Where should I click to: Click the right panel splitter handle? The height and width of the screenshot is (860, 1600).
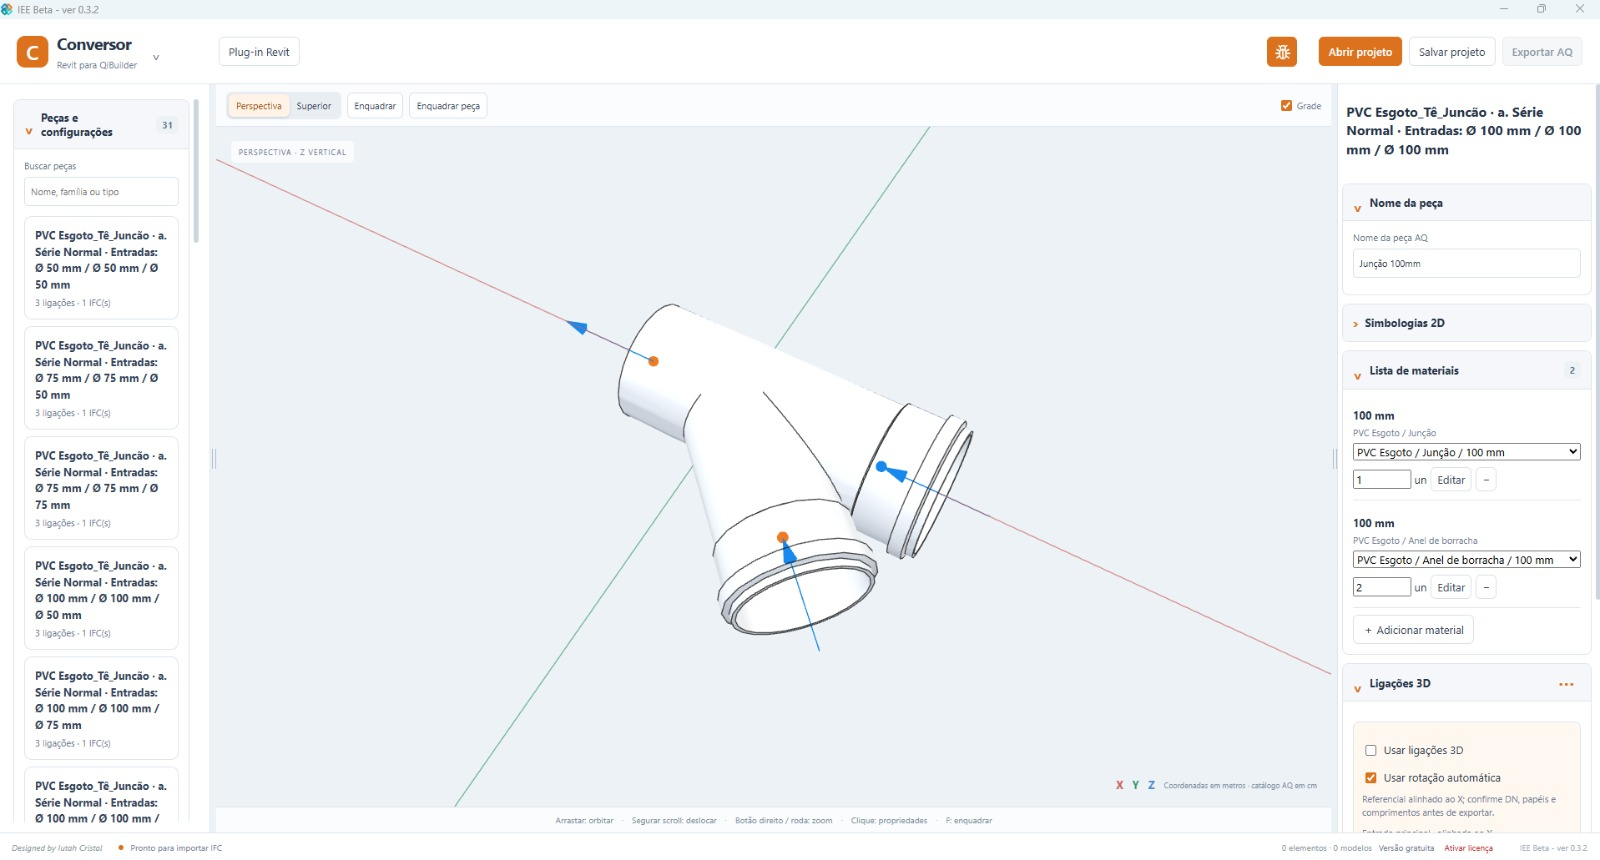1335,459
